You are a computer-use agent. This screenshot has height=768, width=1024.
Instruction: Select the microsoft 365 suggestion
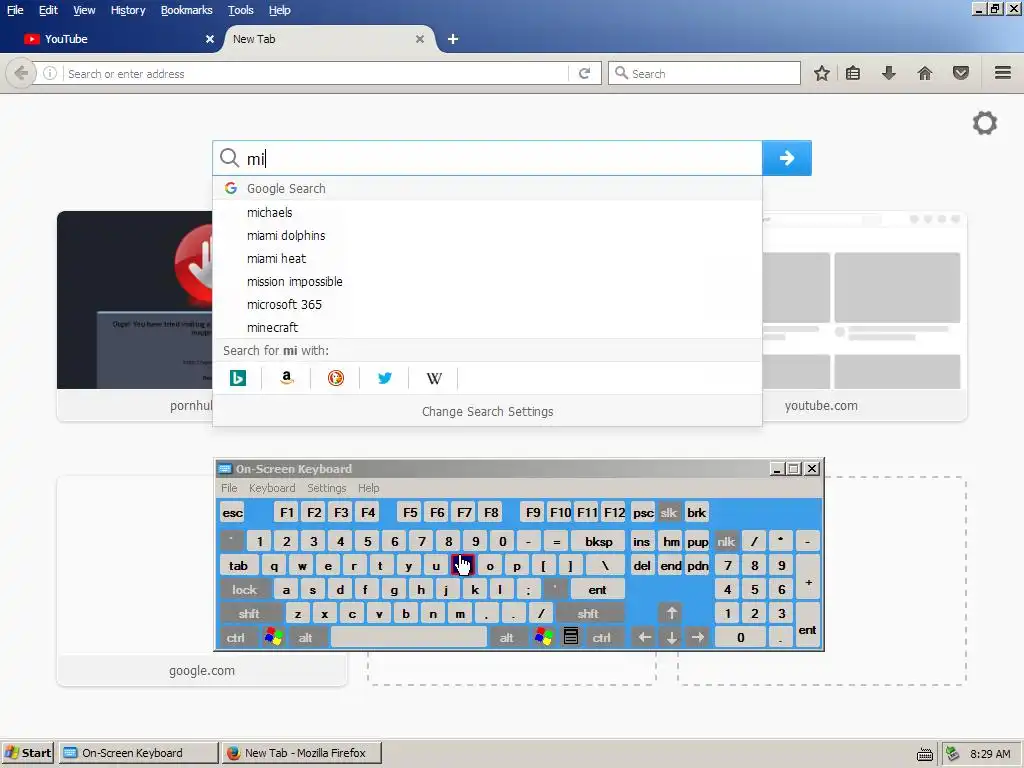[487, 304]
